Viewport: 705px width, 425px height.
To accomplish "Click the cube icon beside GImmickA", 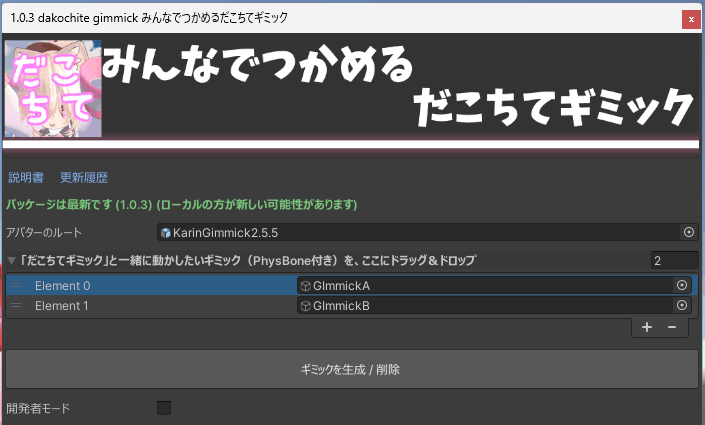I will [x=305, y=286].
